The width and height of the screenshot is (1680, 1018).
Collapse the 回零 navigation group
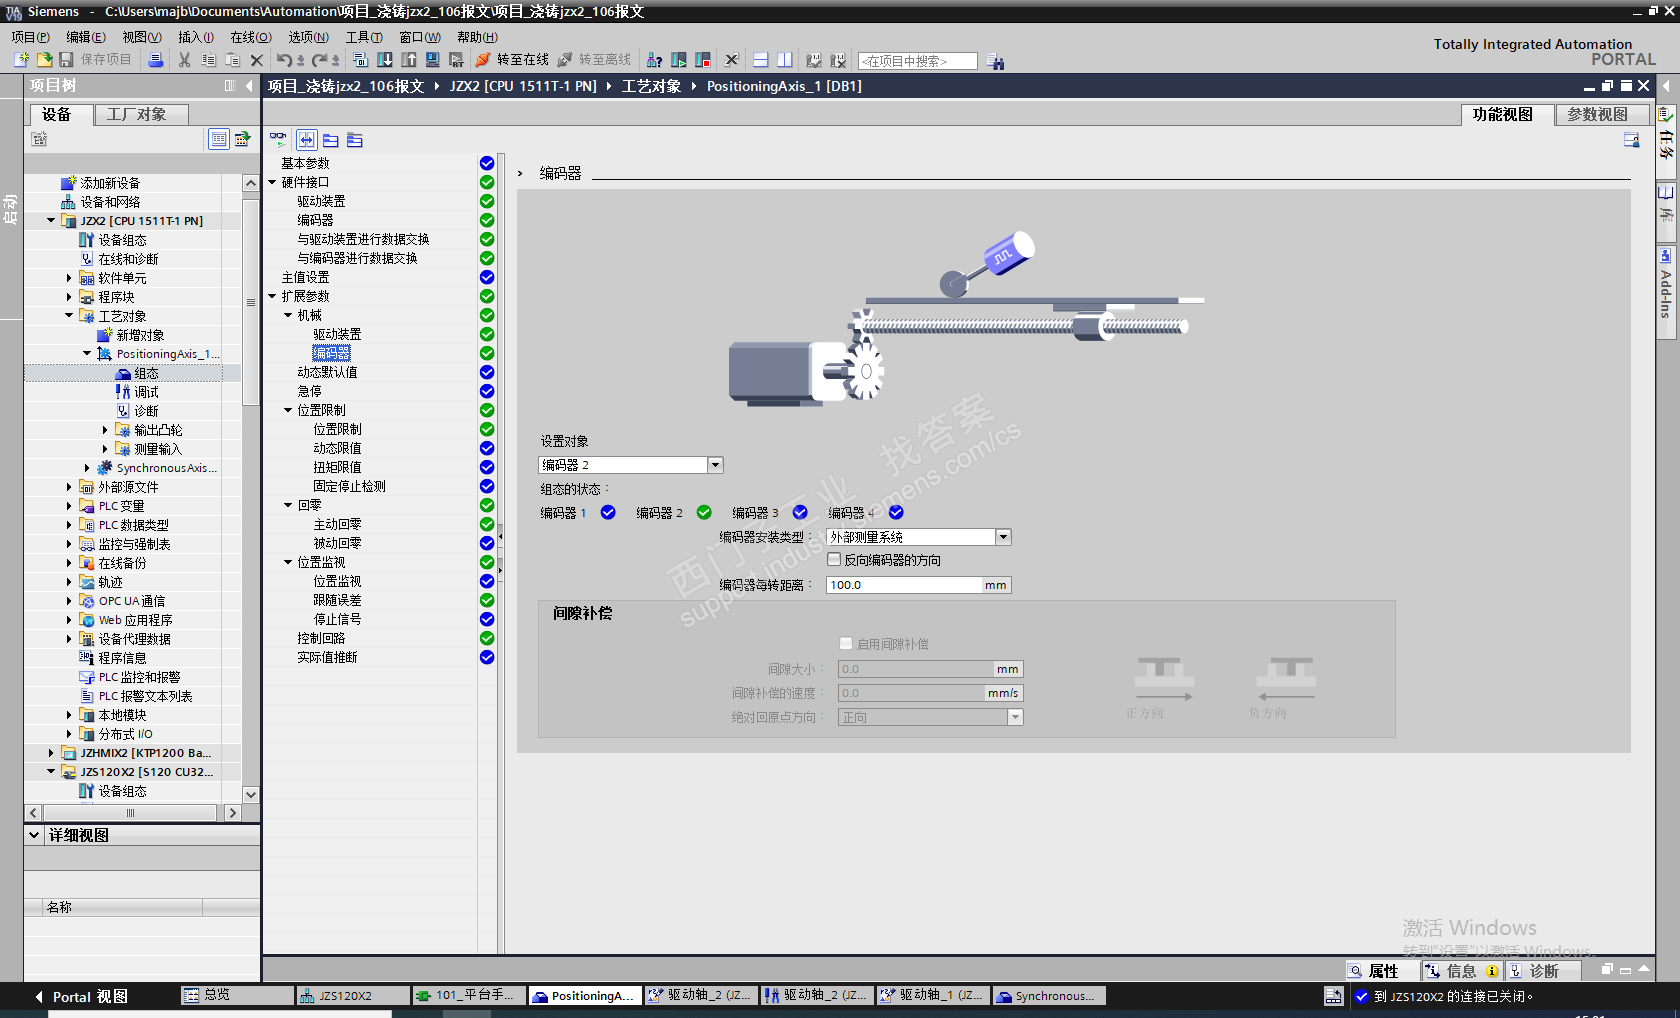(x=288, y=505)
